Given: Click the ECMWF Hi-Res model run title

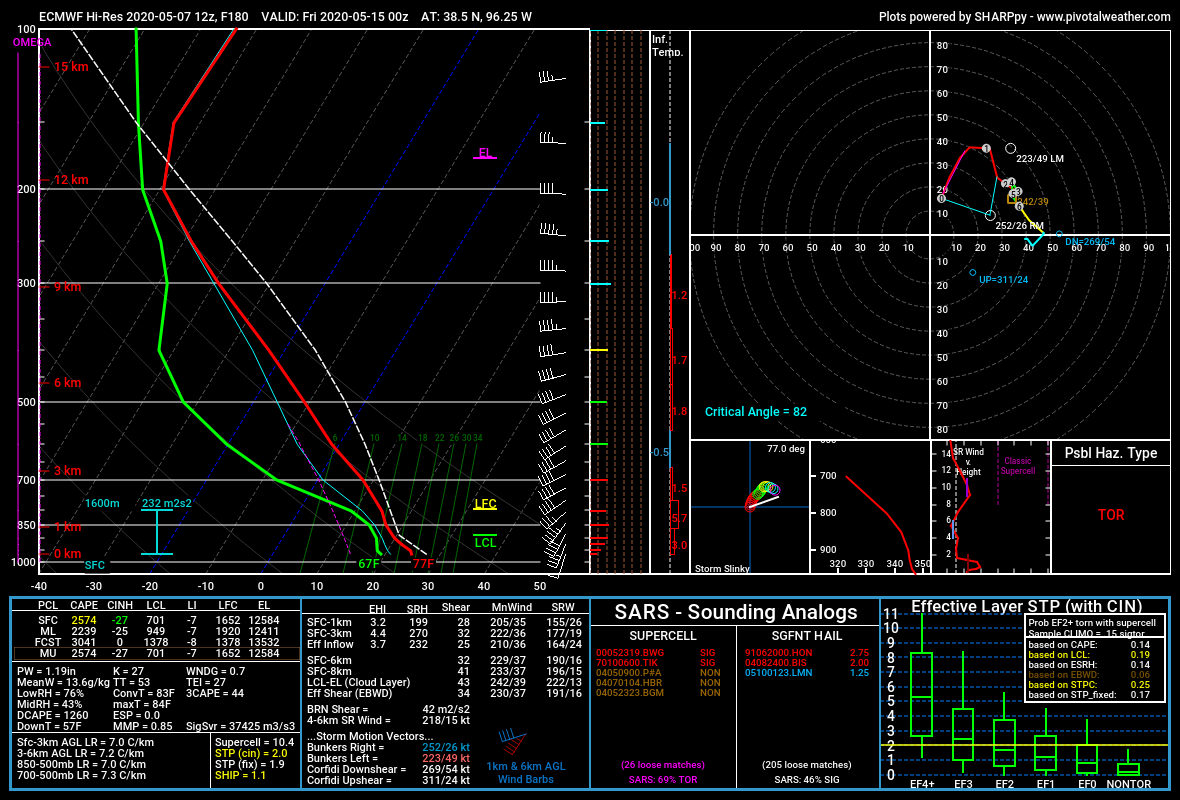Looking at the screenshot, I should pyautogui.click(x=144, y=17).
